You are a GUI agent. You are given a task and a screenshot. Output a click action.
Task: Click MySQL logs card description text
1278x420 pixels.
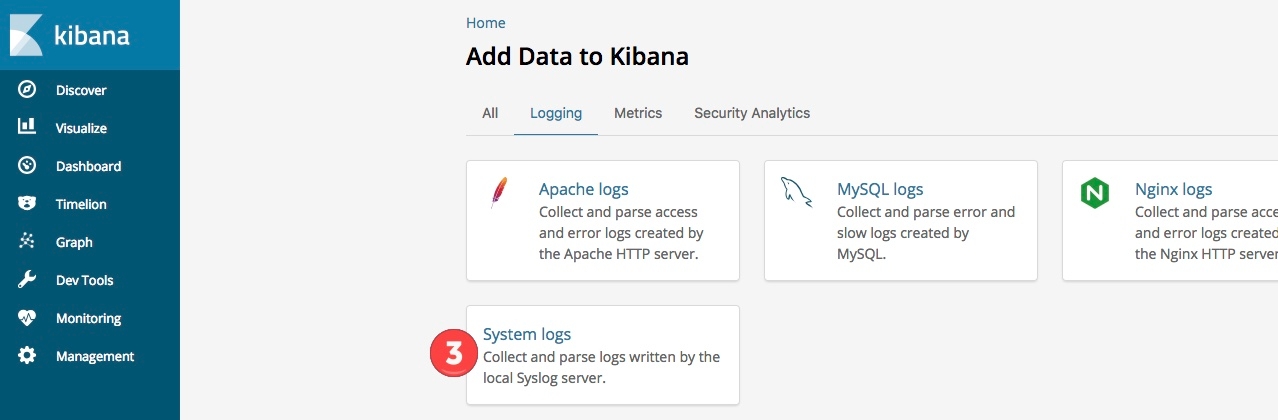coord(926,233)
